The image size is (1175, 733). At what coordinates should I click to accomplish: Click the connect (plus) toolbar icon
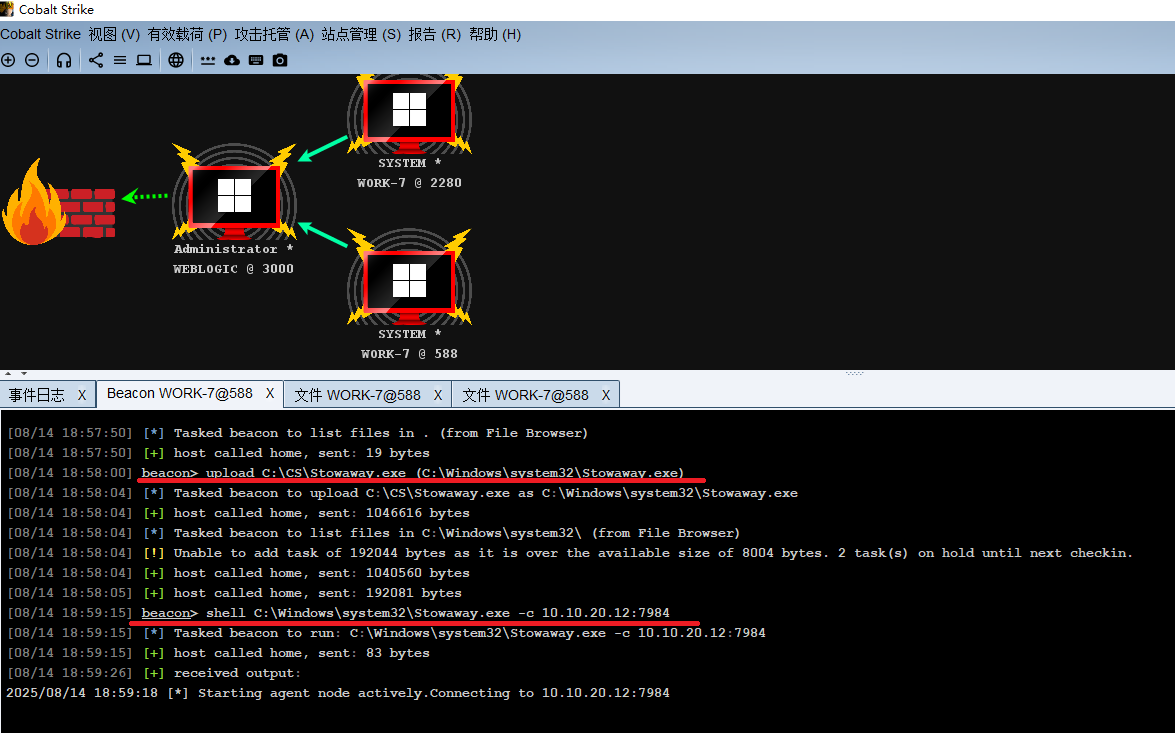point(8,60)
